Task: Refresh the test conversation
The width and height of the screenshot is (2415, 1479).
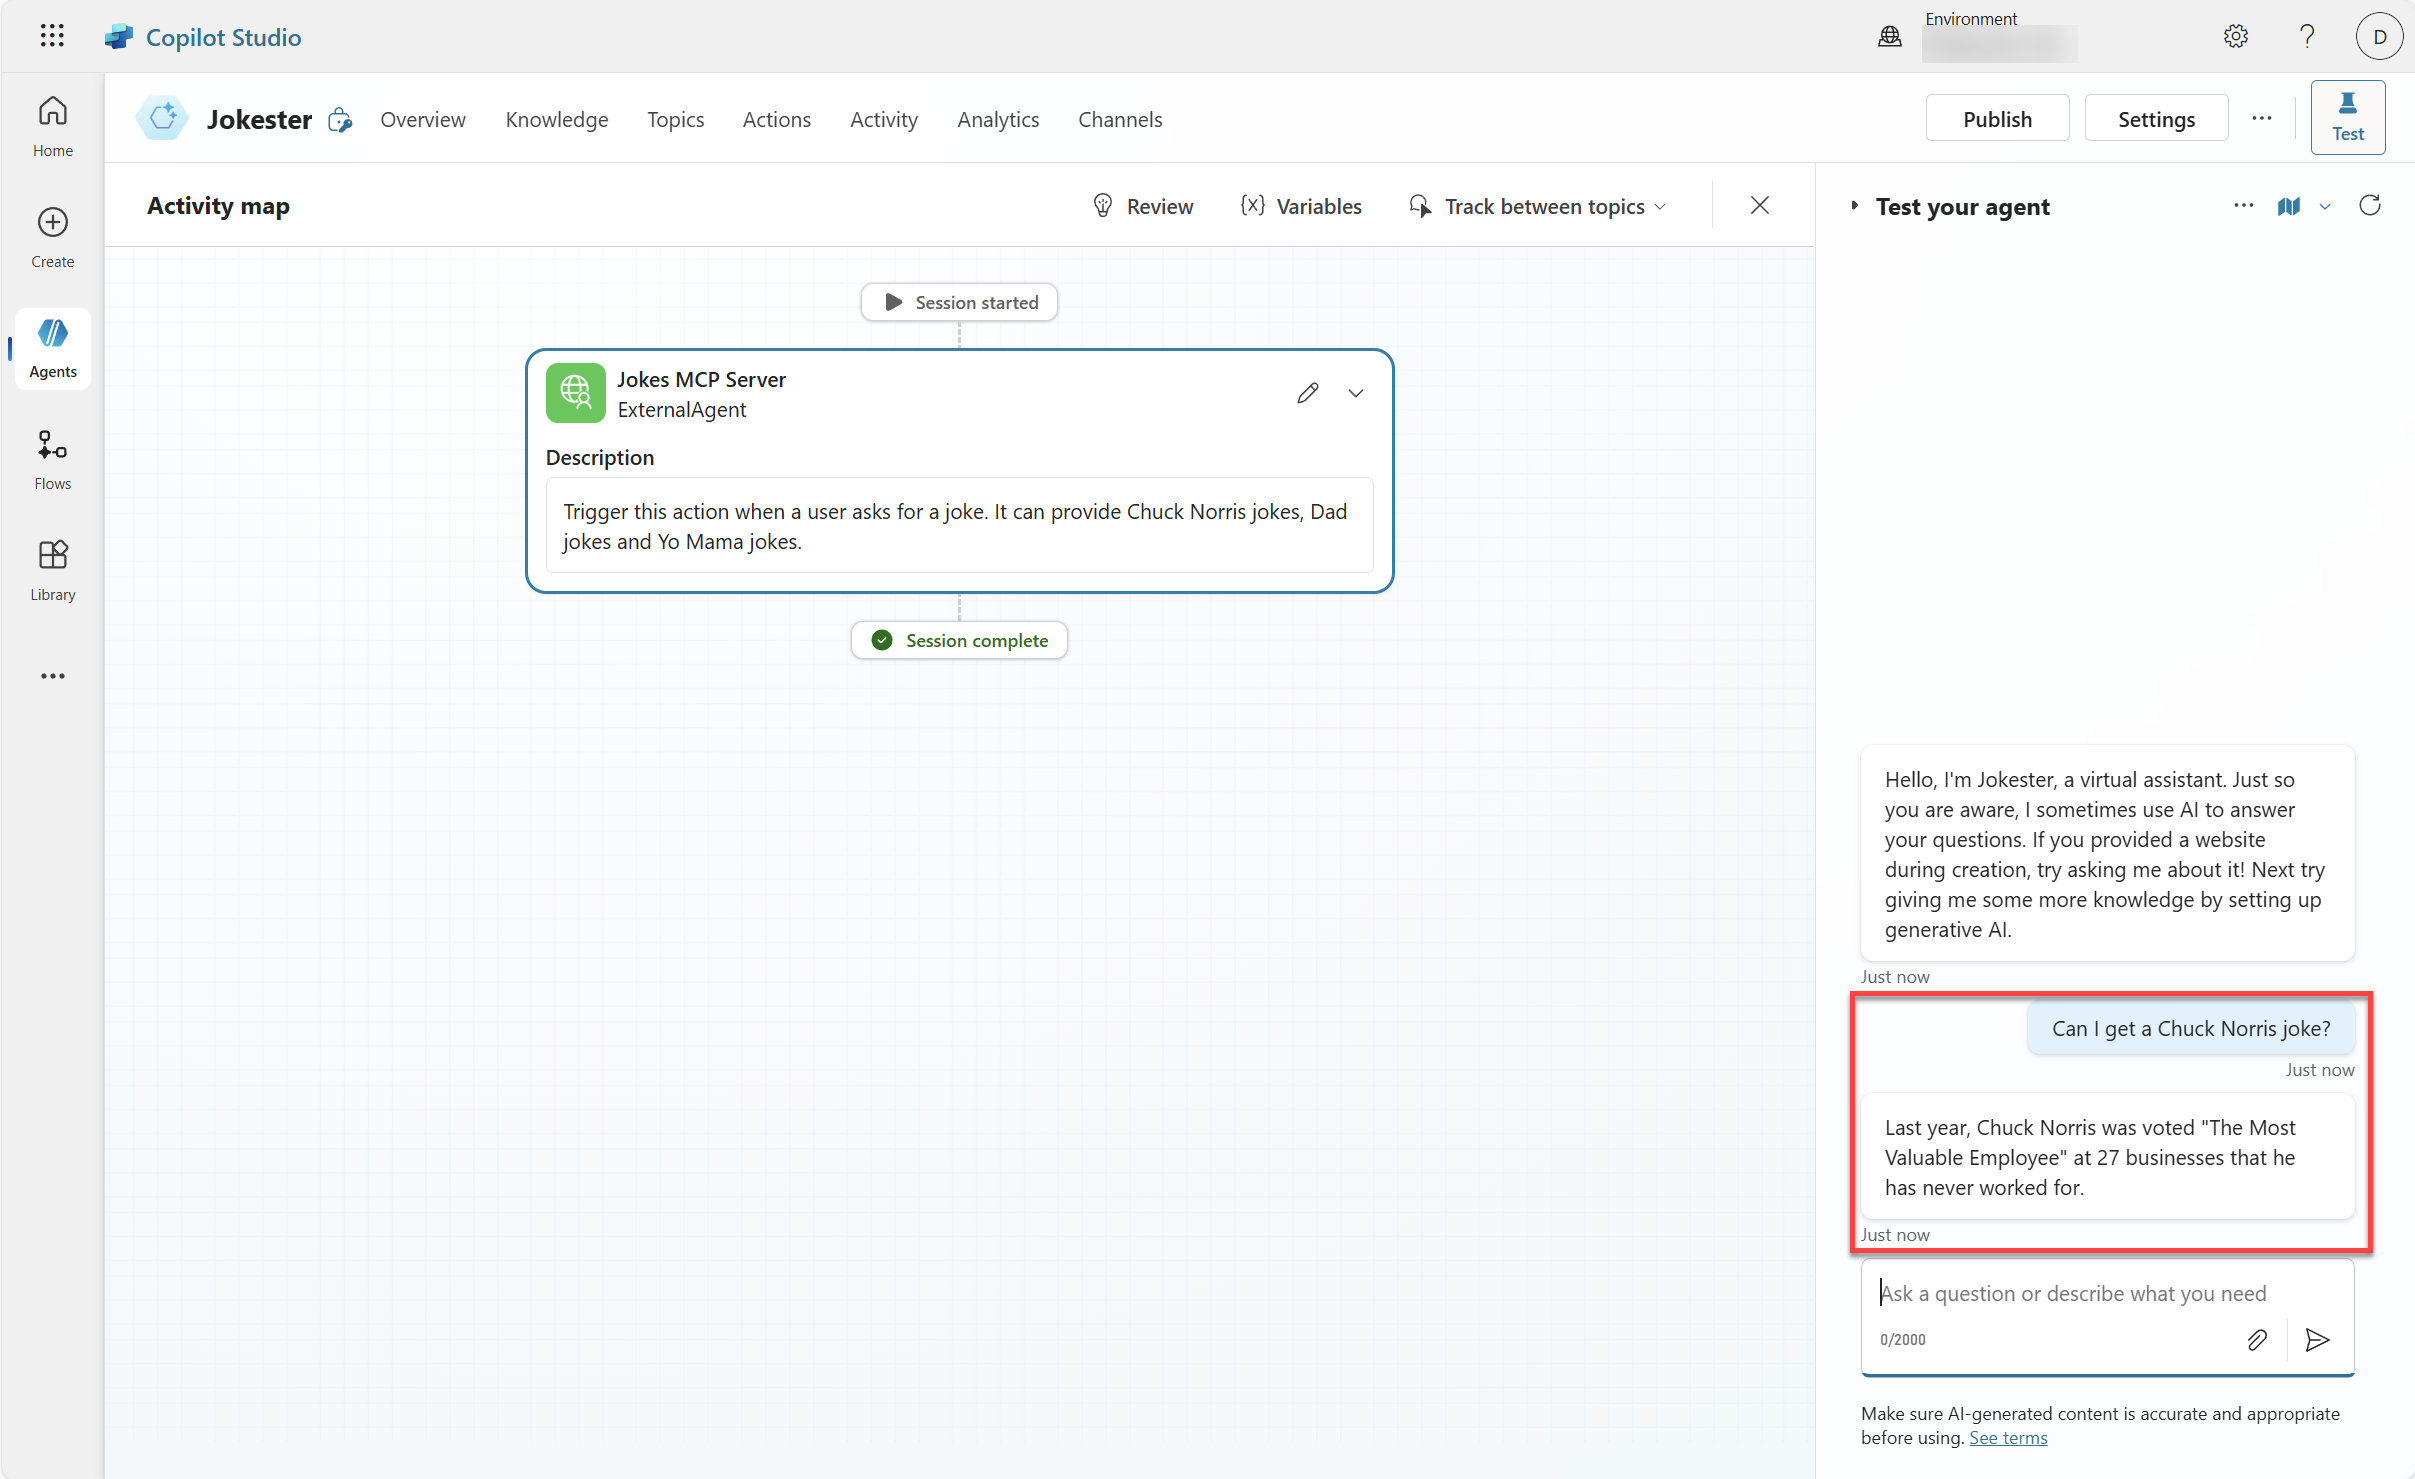Action: (2369, 206)
